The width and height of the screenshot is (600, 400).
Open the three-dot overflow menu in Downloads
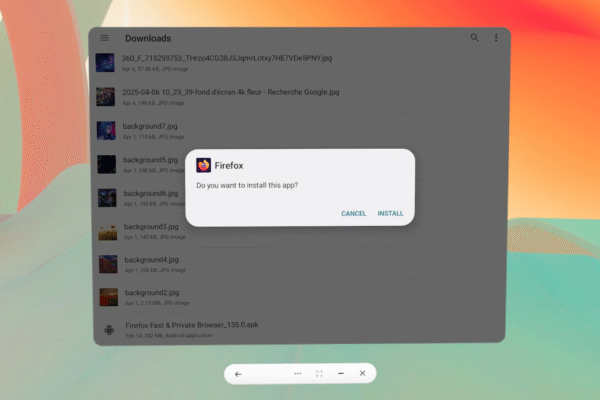[496, 38]
